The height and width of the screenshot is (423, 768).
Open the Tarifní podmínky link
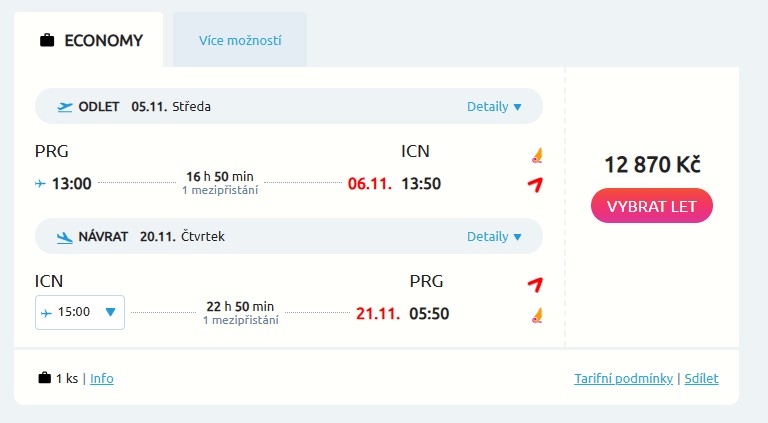coord(623,379)
